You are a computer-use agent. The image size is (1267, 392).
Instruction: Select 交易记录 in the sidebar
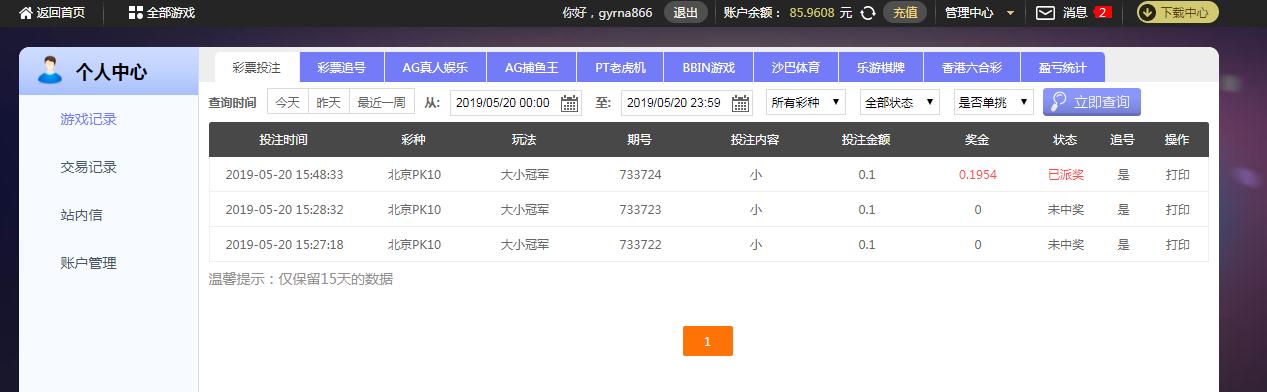[89, 167]
